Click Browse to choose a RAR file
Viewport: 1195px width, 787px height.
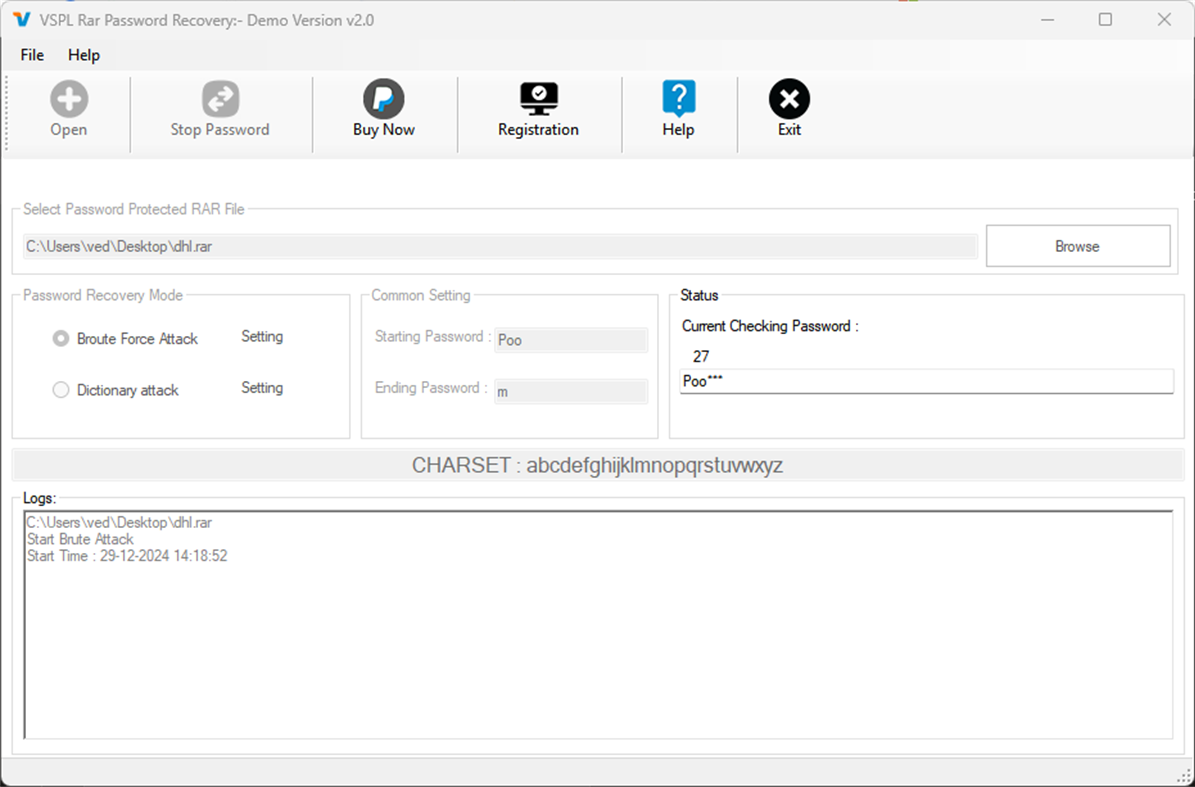point(1077,245)
